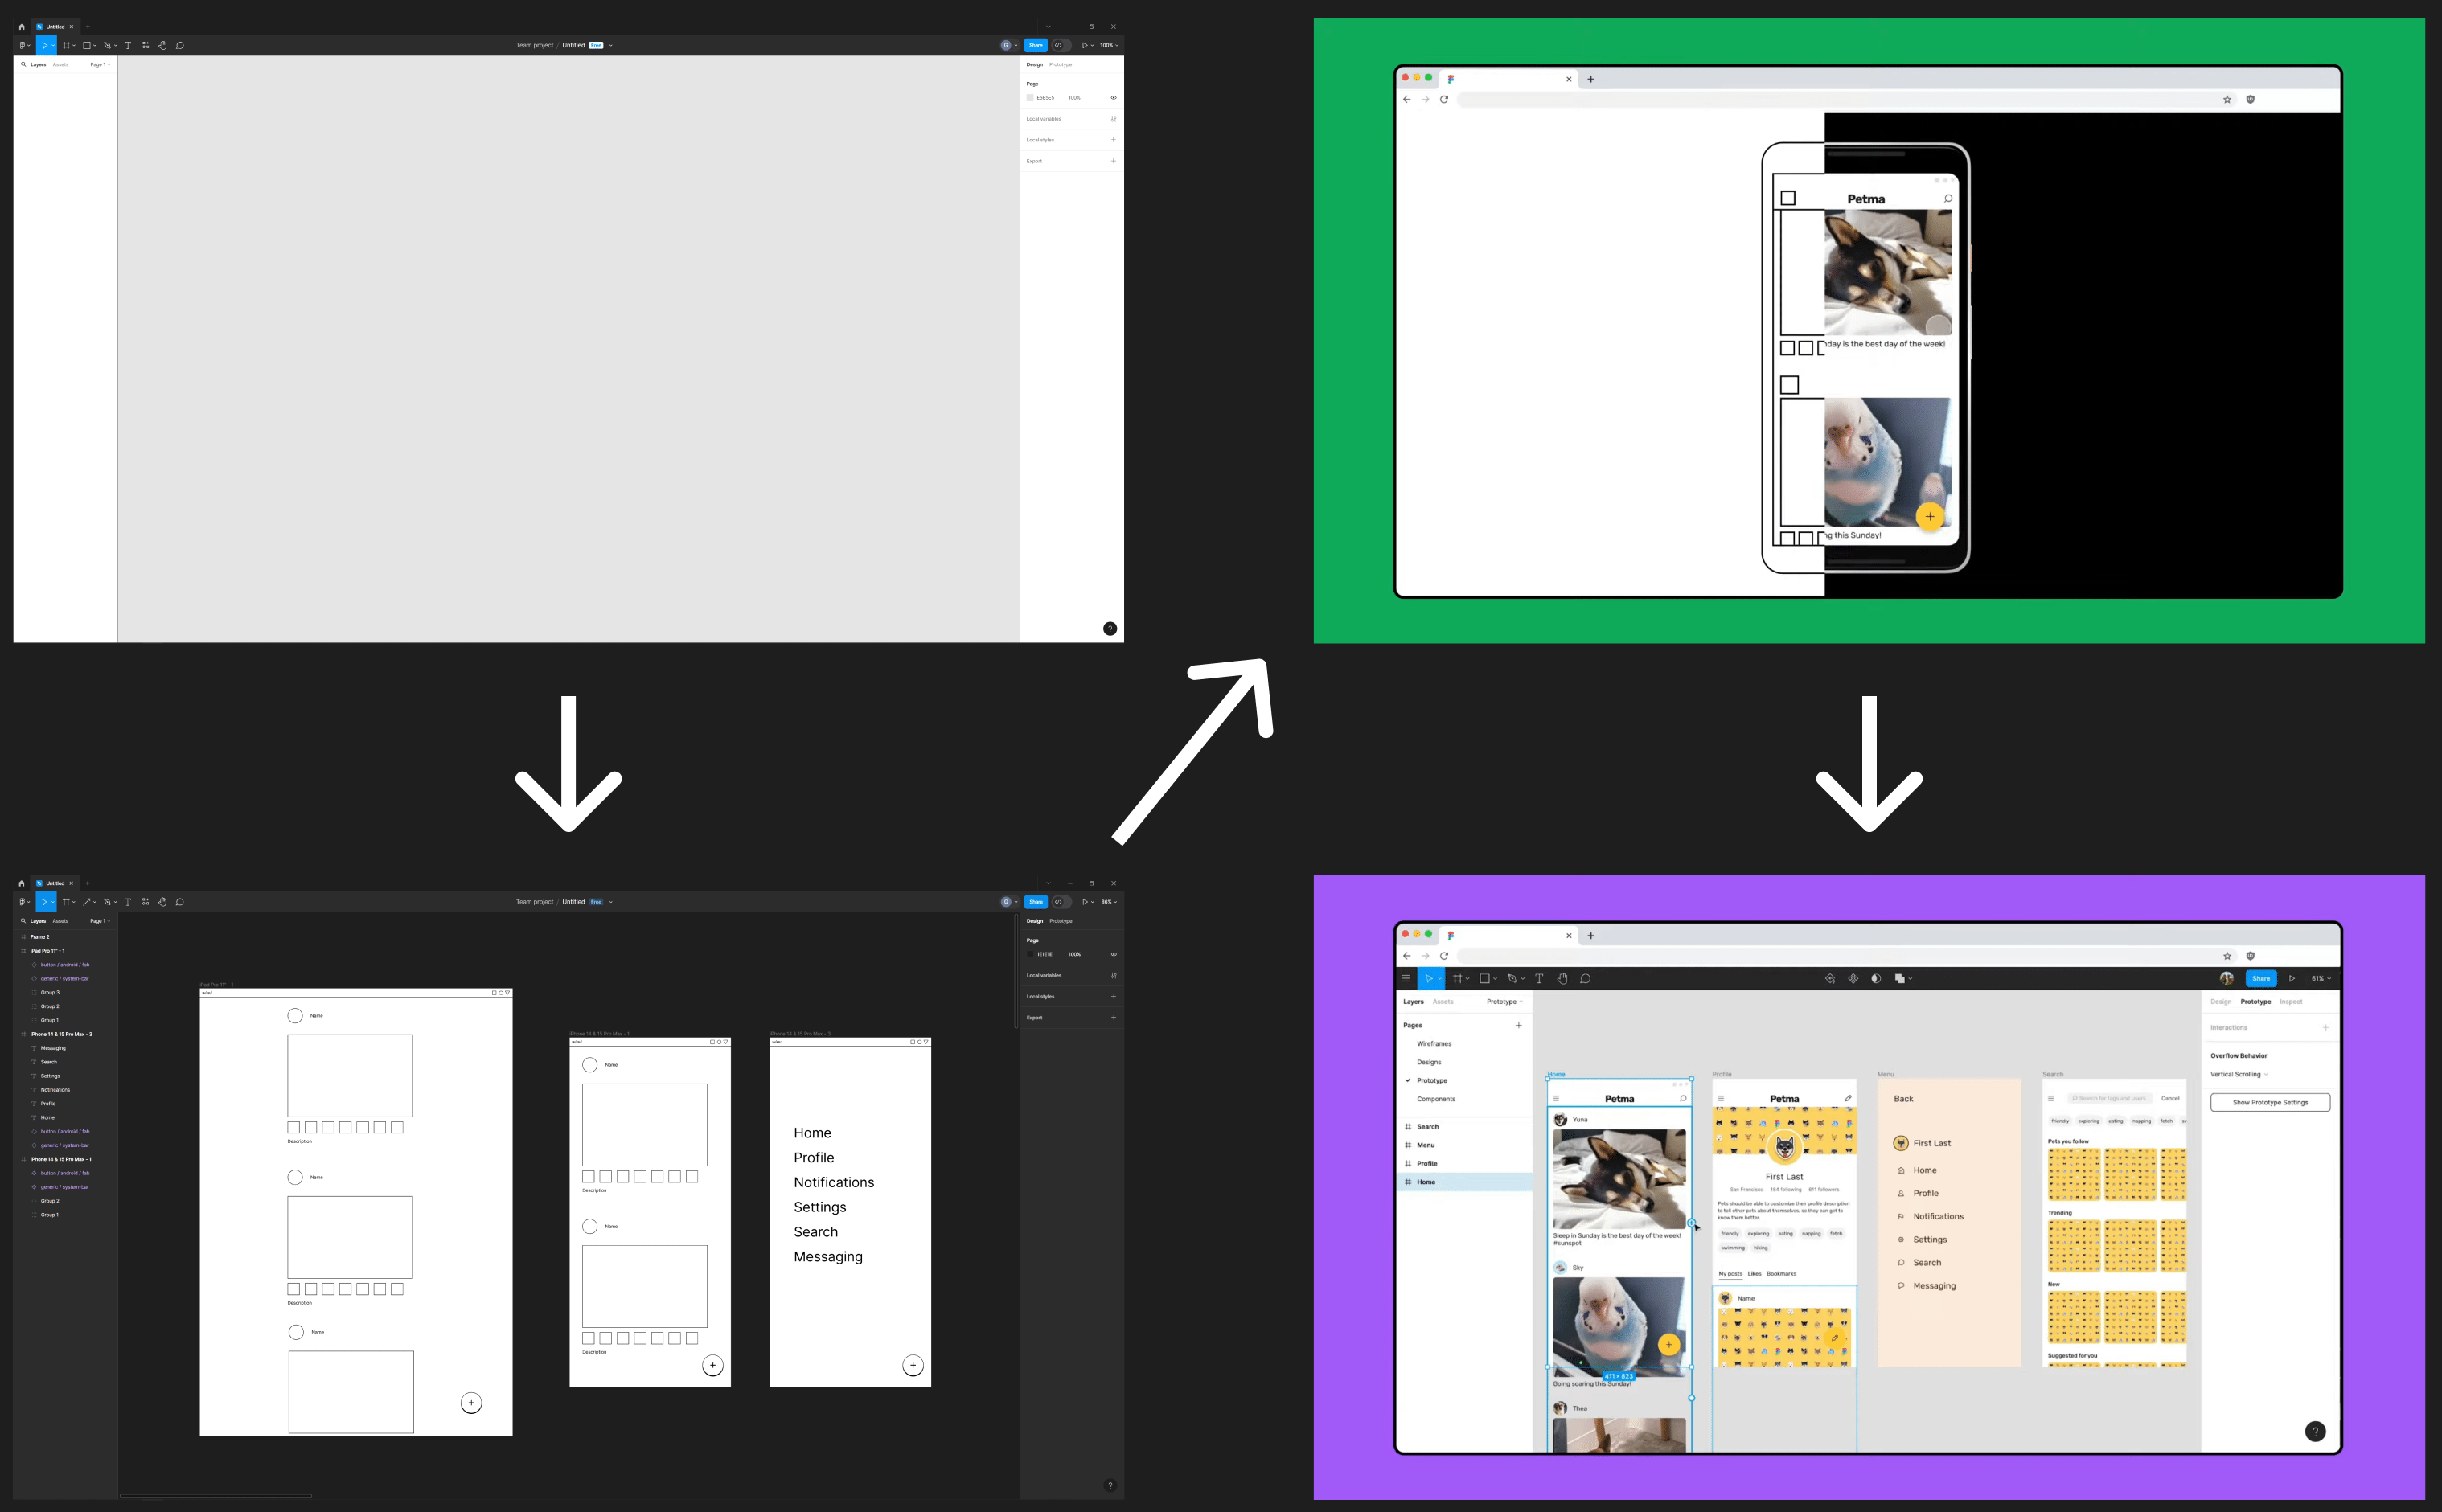Select the Frame 2 layer in Layers panel
The height and width of the screenshot is (1512, 2442).
pos(40,937)
